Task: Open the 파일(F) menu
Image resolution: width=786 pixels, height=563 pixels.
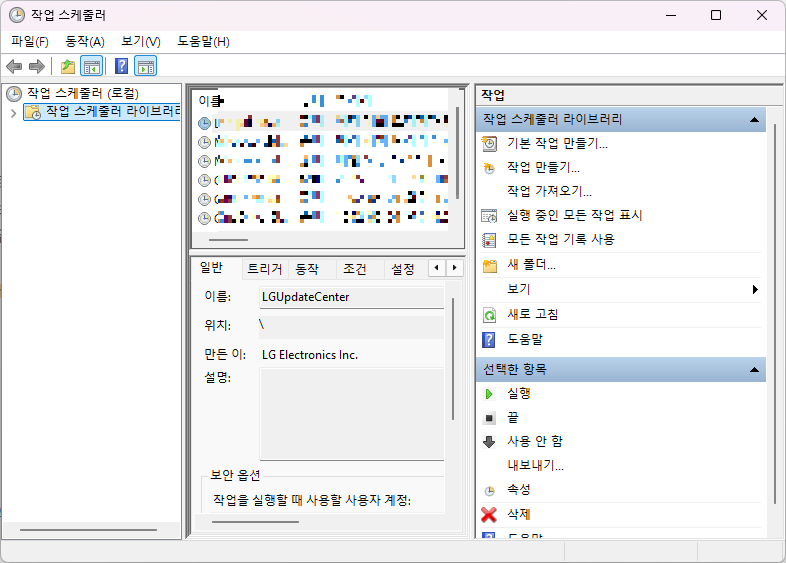Action: 30,42
